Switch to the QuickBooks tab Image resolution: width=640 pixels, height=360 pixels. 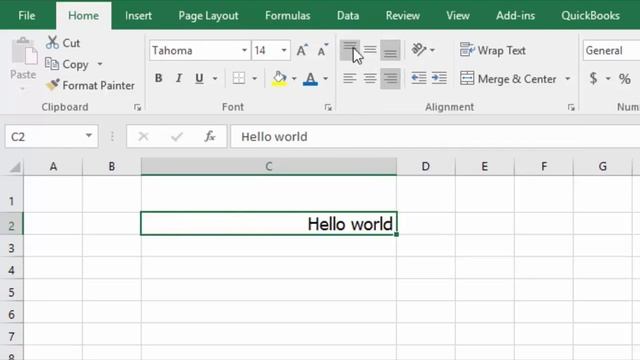(590, 16)
